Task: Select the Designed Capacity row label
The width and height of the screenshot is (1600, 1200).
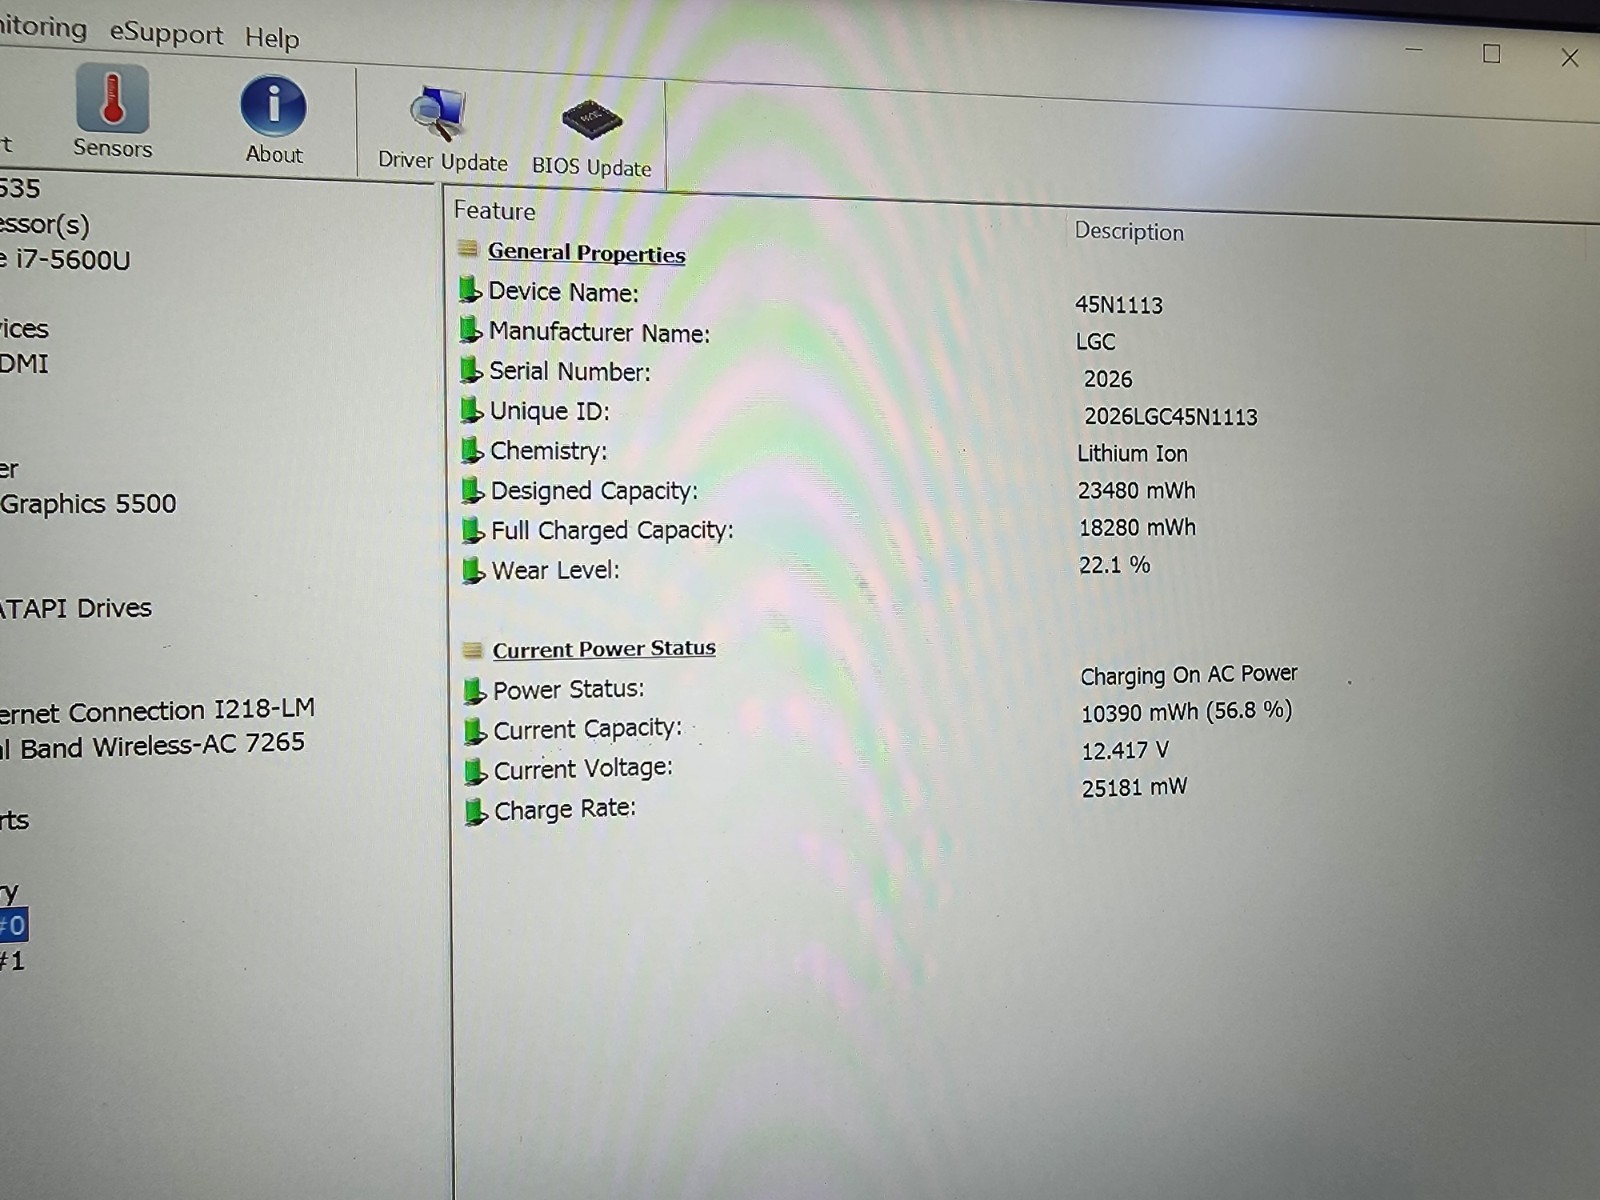Action: tap(594, 491)
